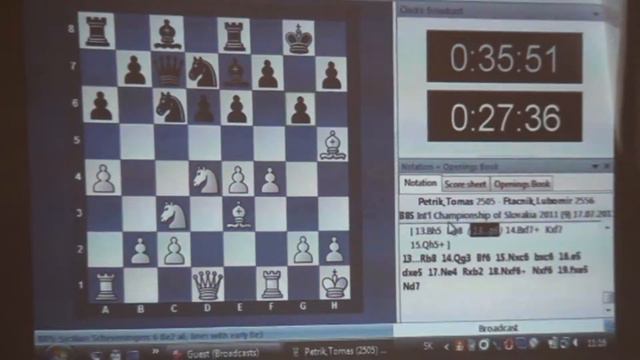This screenshot has width=640, height=360.
Task: Jump to move 13...Rb8 in notation
Action: (x=420, y=258)
